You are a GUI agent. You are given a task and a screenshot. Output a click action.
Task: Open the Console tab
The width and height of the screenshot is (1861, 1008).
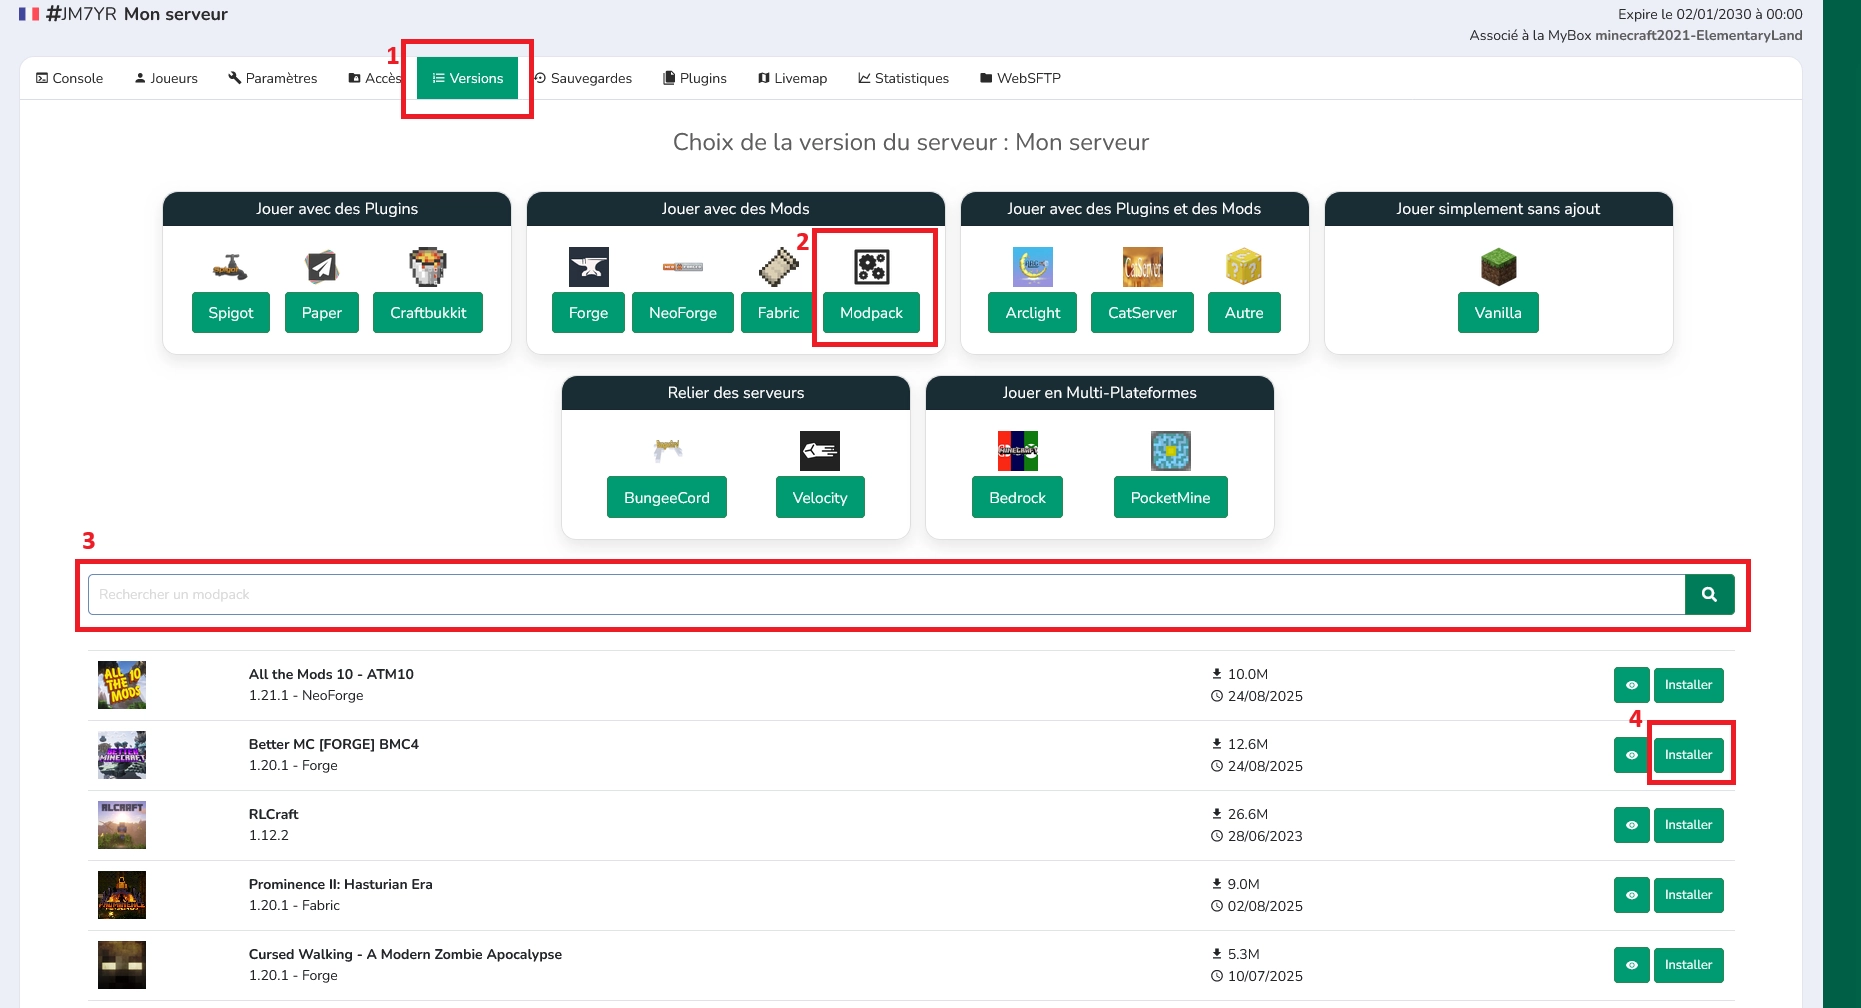[70, 78]
